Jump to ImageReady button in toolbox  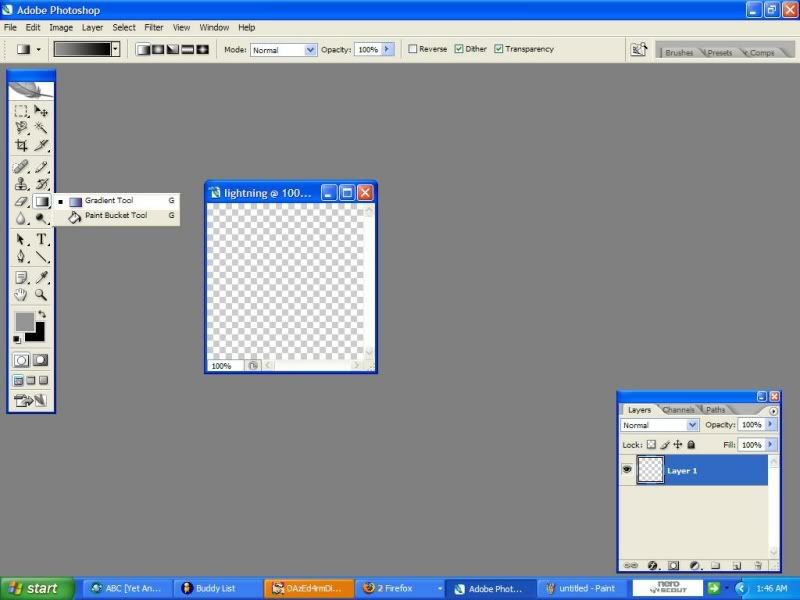point(31,401)
